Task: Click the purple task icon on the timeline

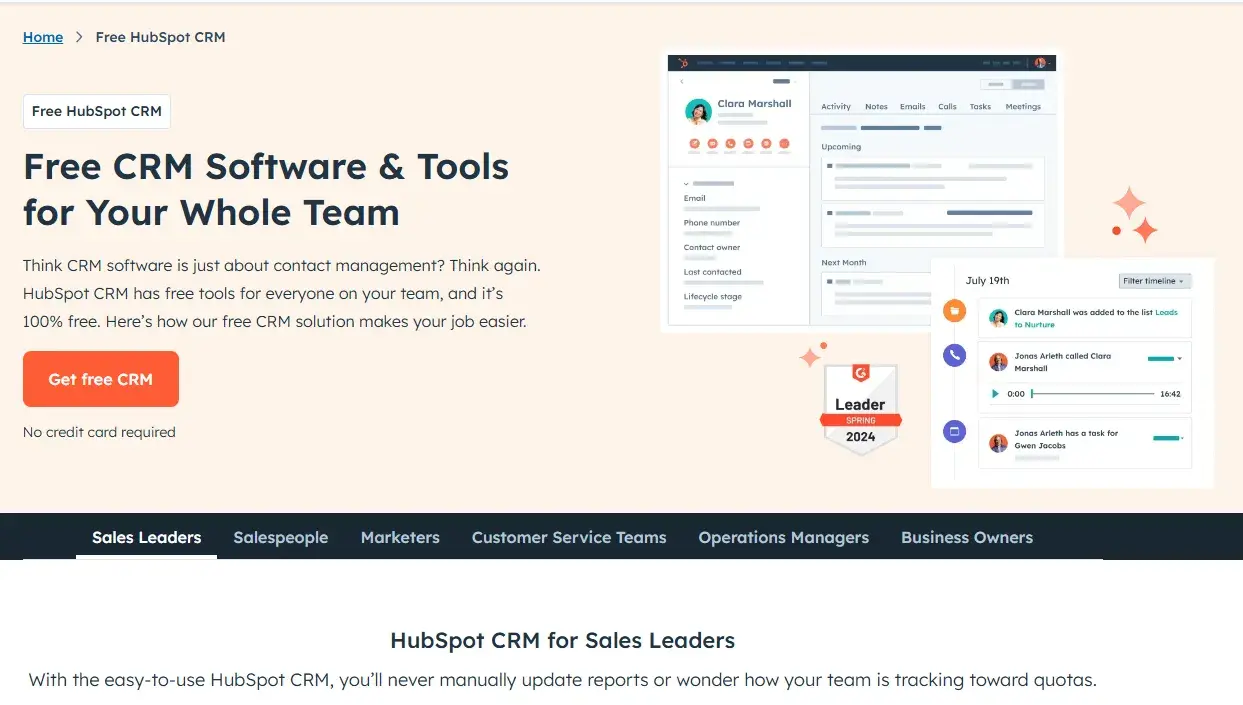Action: coord(955,432)
